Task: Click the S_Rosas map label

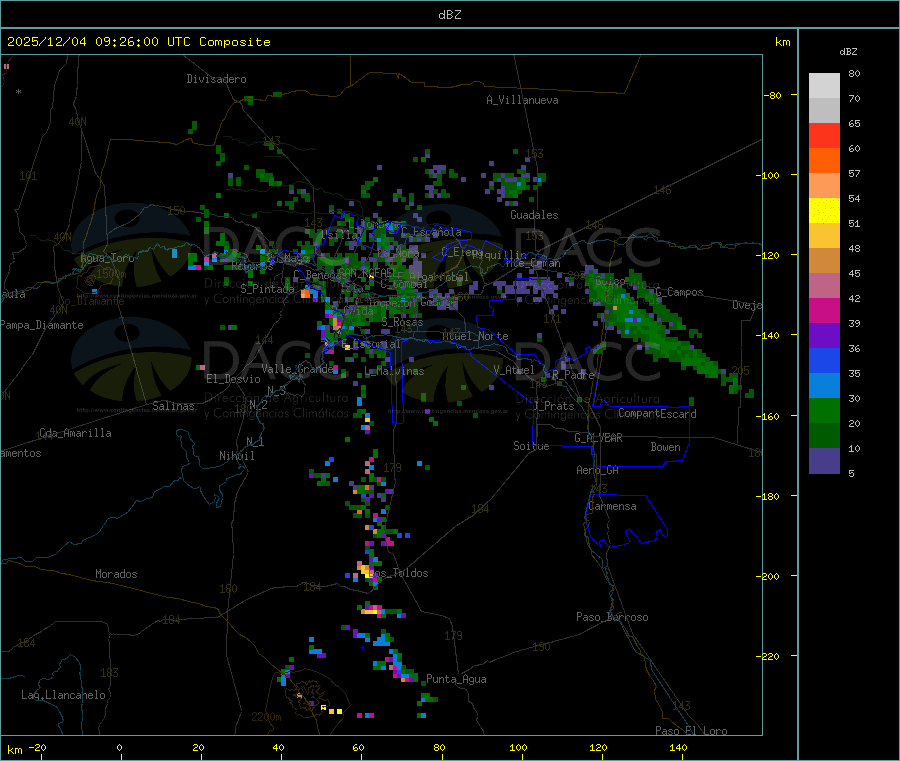Action: 402,322
